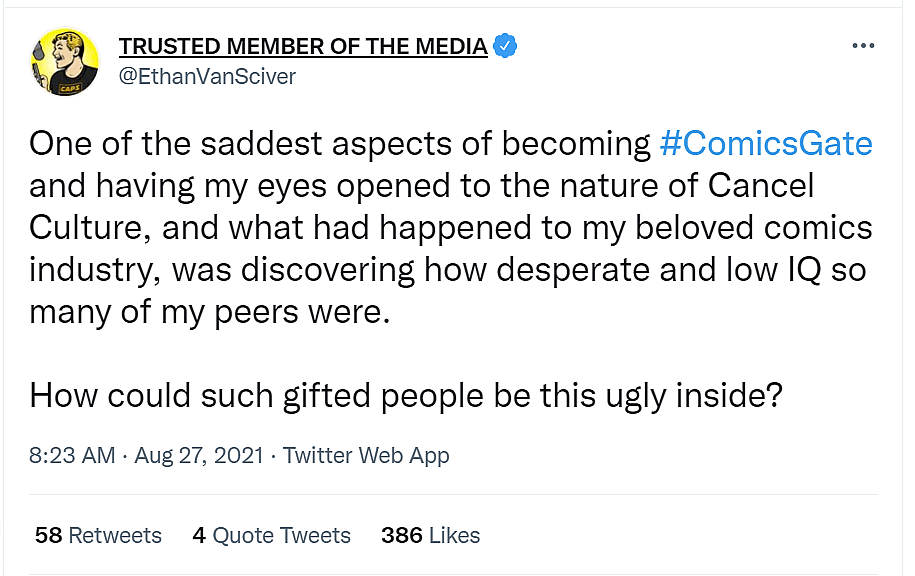View the 58 Retweets list
915x576 pixels.
[98, 536]
